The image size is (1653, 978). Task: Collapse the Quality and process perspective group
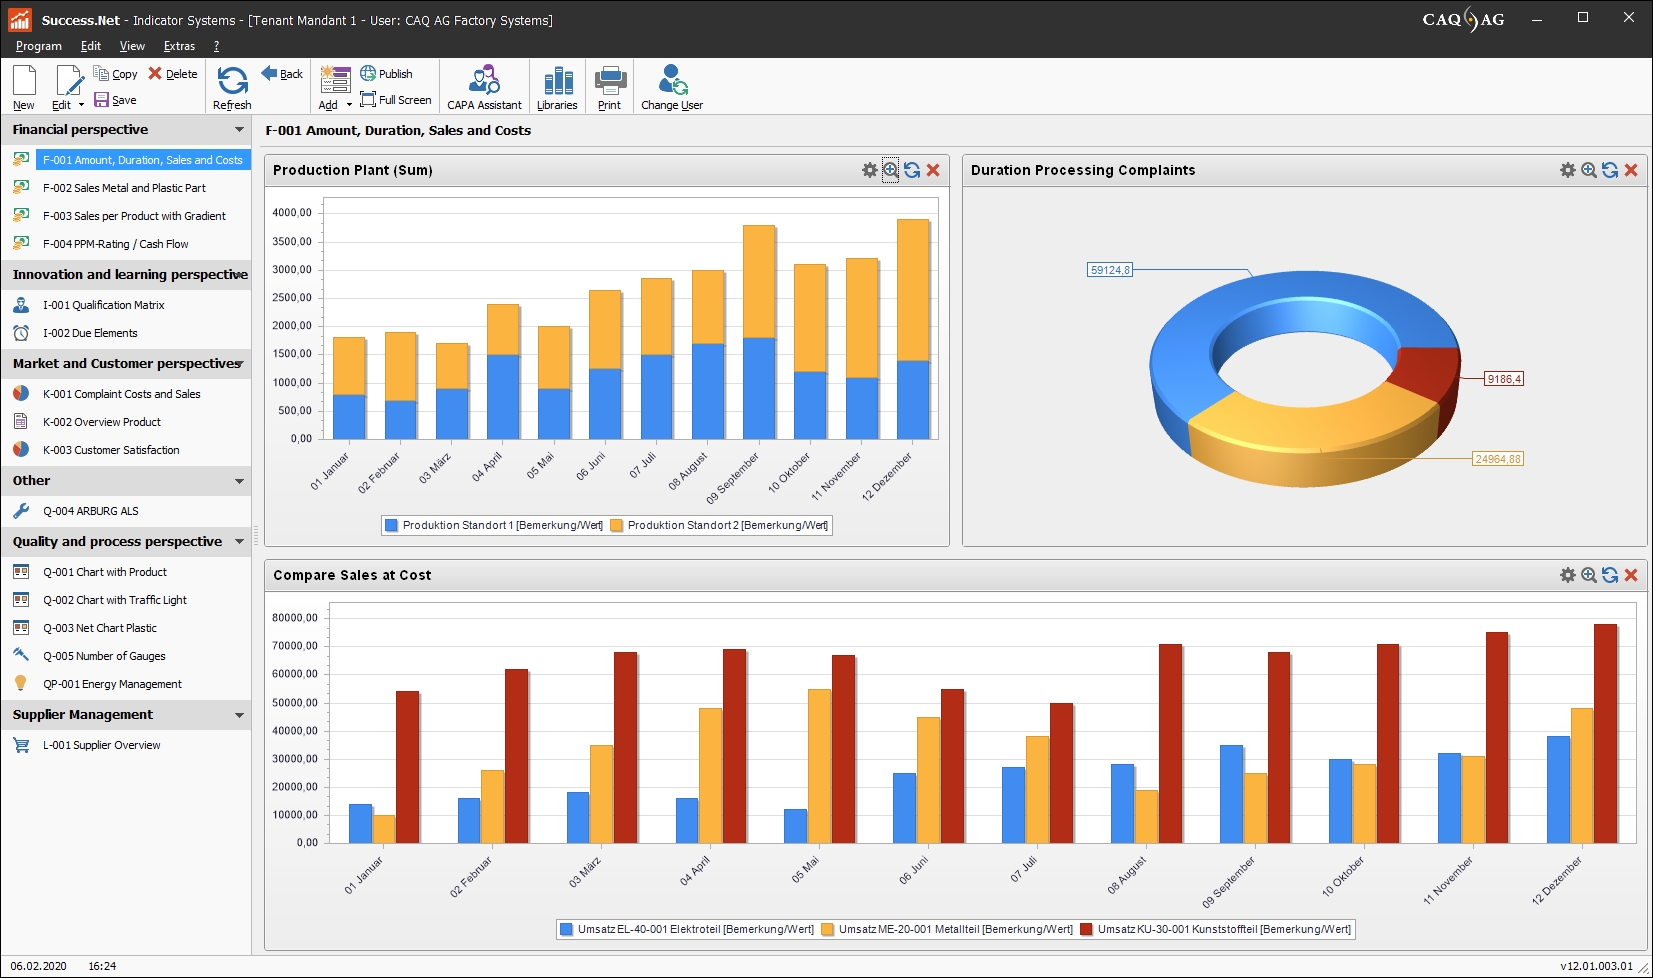(x=239, y=542)
